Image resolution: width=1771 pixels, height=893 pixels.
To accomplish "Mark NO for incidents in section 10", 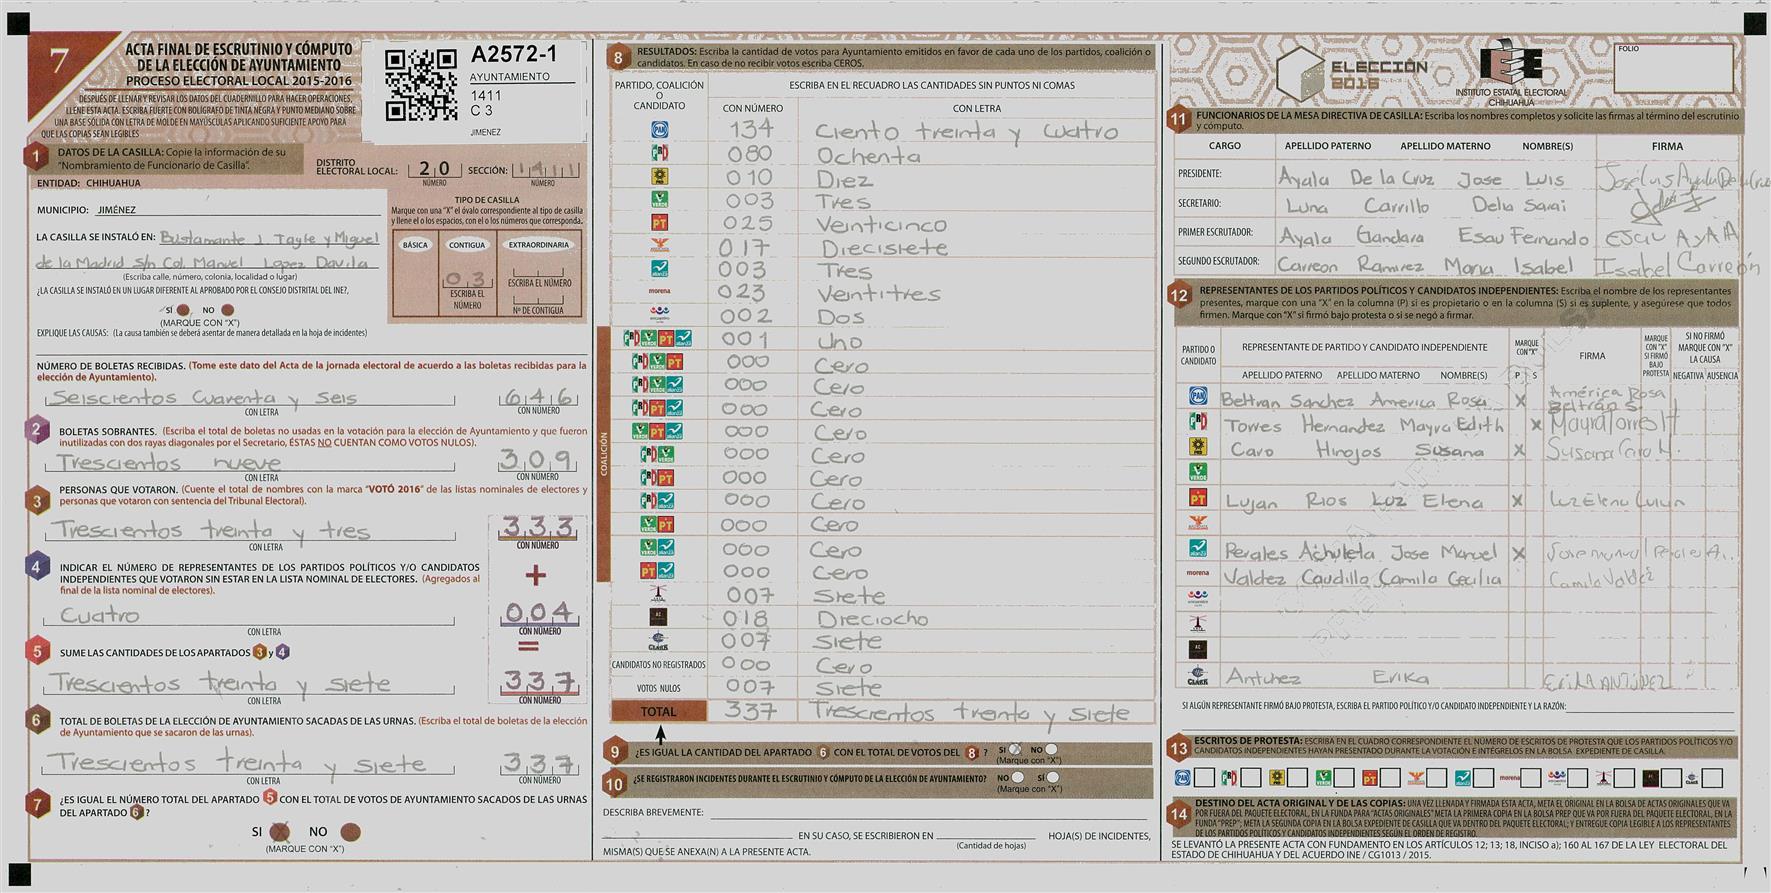I will [x=1017, y=777].
